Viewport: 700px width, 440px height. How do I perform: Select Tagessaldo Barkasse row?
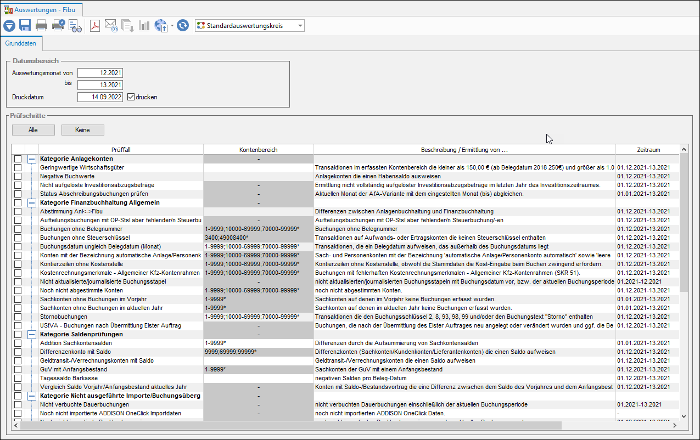[346, 378]
